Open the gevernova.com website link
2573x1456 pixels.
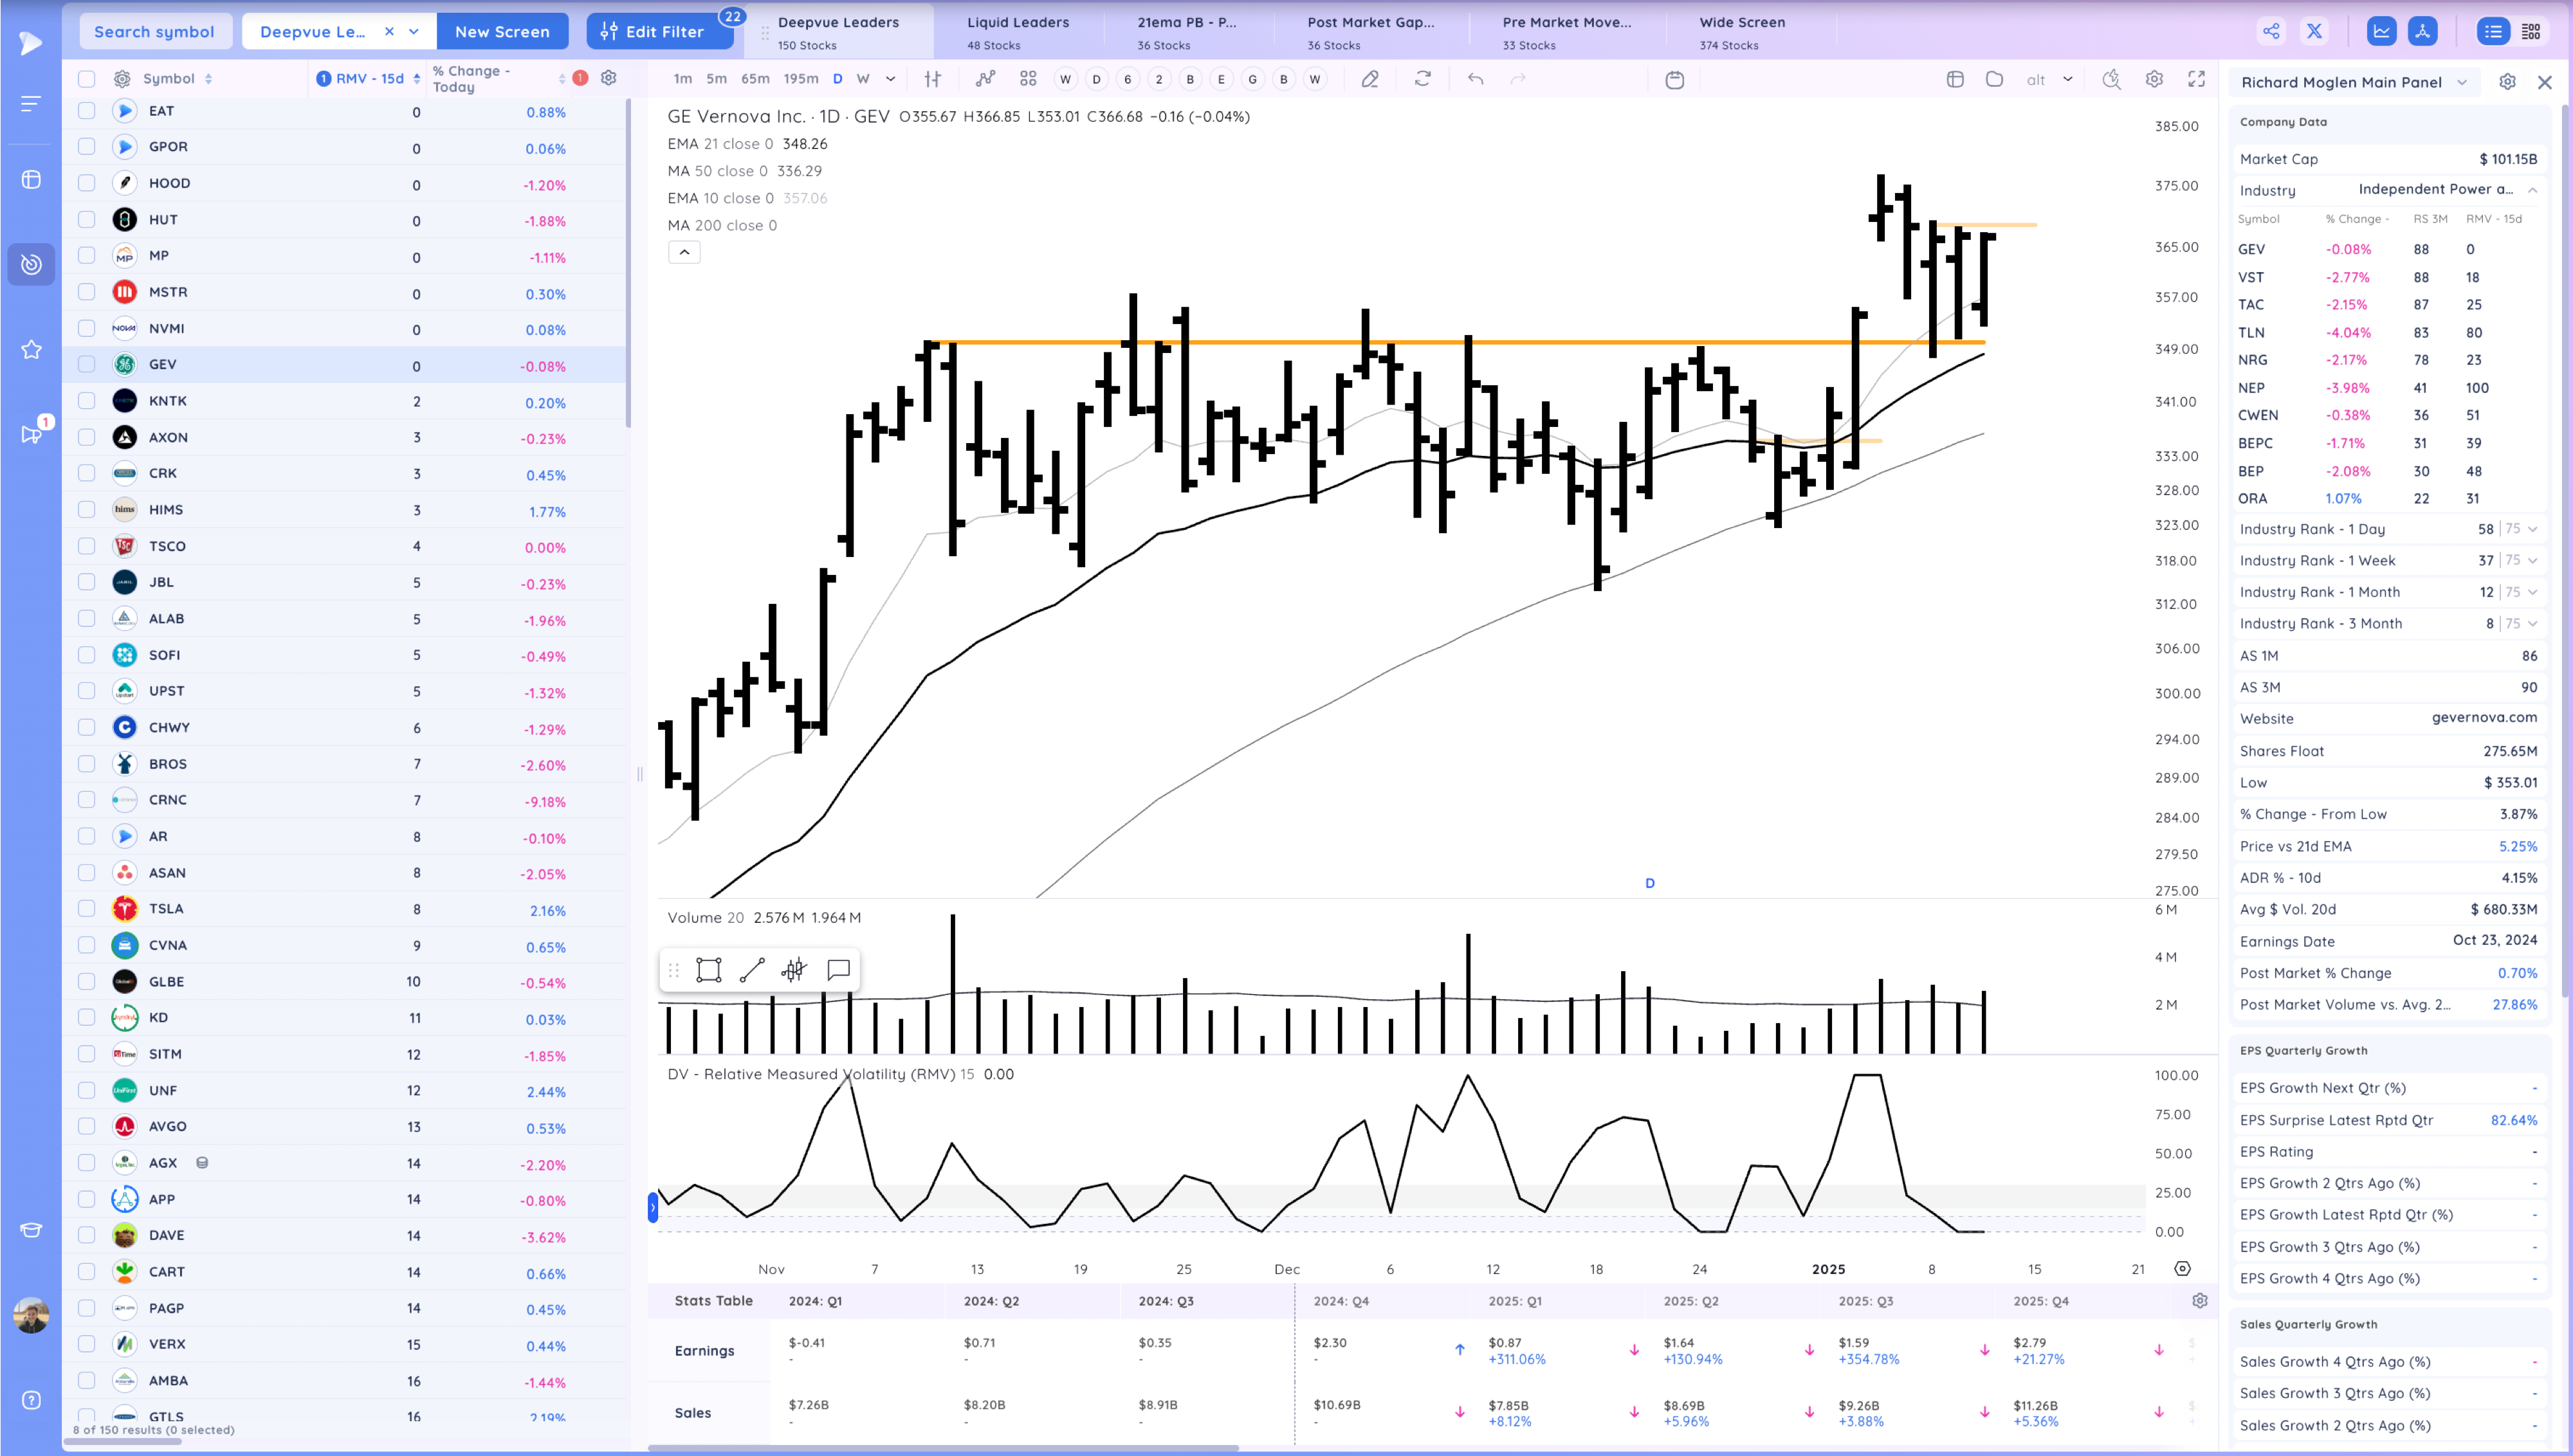click(2484, 717)
